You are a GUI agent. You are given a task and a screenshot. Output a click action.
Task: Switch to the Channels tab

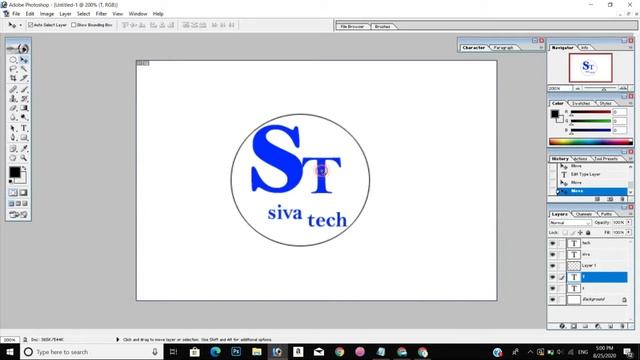tap(583, 214)
